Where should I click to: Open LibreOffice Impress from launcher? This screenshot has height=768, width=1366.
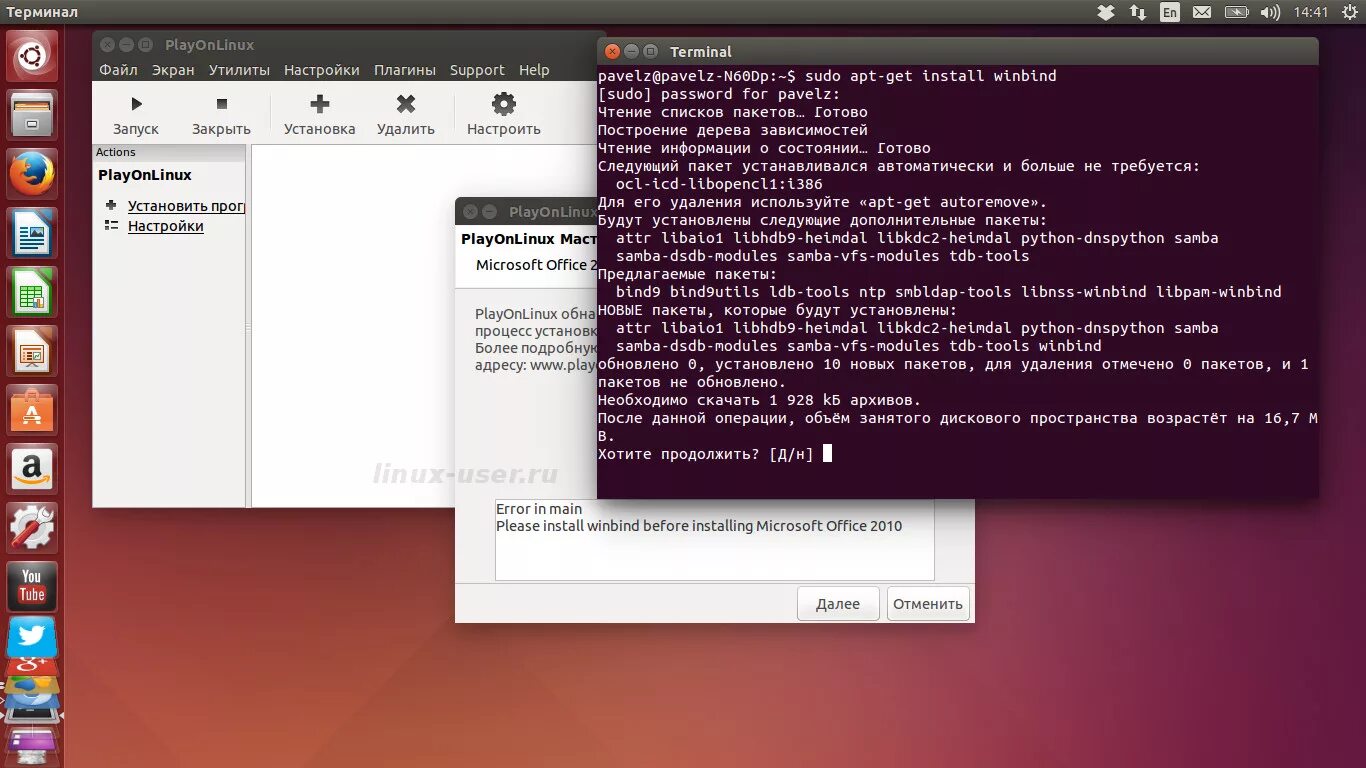(x=32, y=351)
